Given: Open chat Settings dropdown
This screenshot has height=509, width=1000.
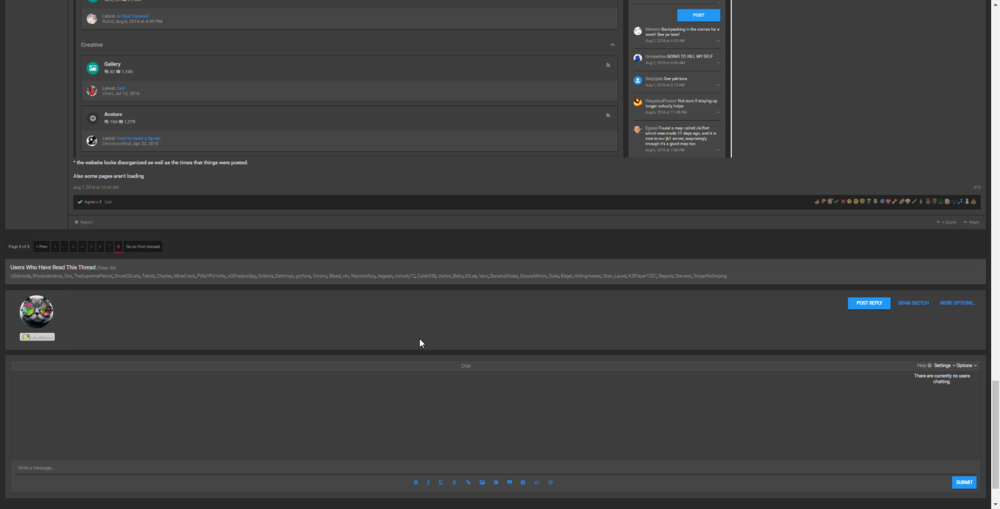Looking at the screenshot, I should point(945,365).
